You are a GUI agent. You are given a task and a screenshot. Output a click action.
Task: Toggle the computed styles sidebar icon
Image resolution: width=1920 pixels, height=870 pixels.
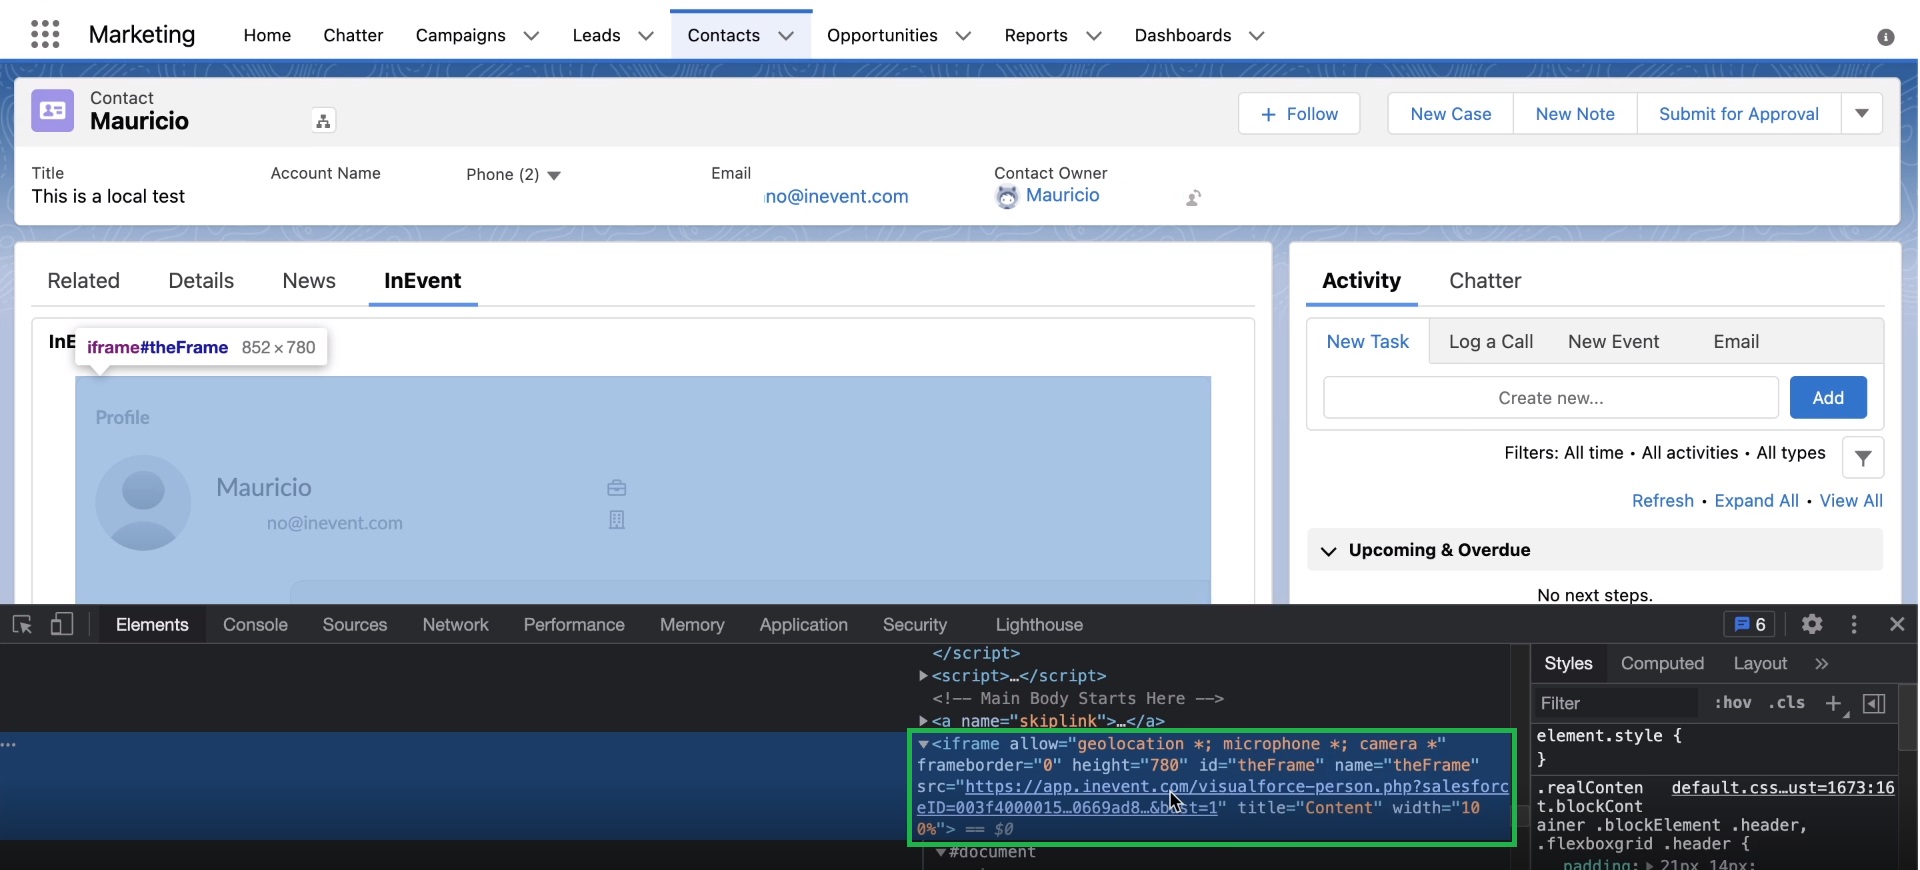point(1875,704)
